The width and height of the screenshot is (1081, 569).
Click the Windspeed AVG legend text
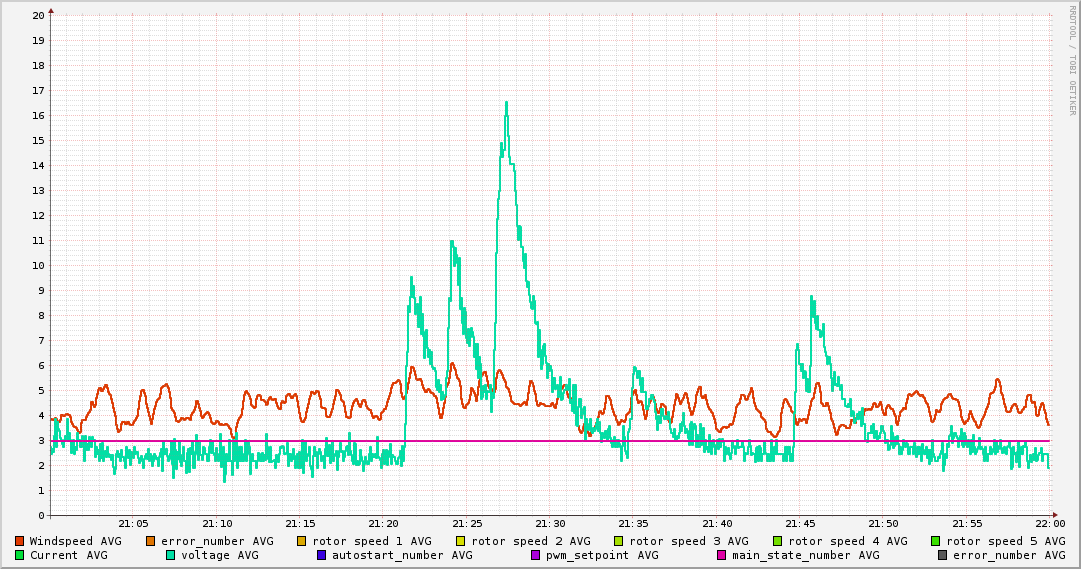75,541
